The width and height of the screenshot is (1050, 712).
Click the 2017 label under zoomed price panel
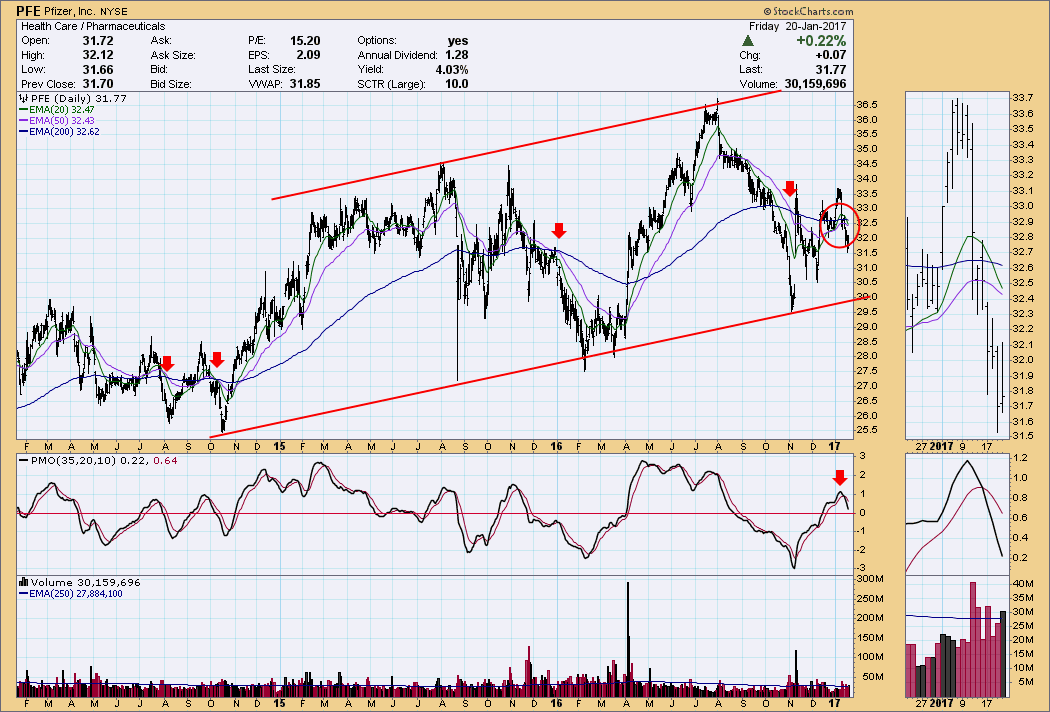click(x=941, y=445)
